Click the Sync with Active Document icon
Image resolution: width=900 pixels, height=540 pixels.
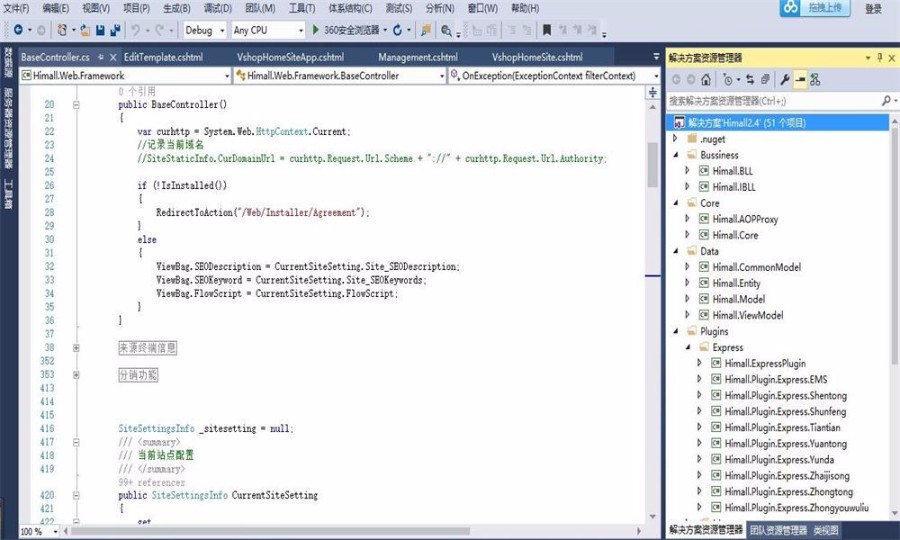pos(749,79)
